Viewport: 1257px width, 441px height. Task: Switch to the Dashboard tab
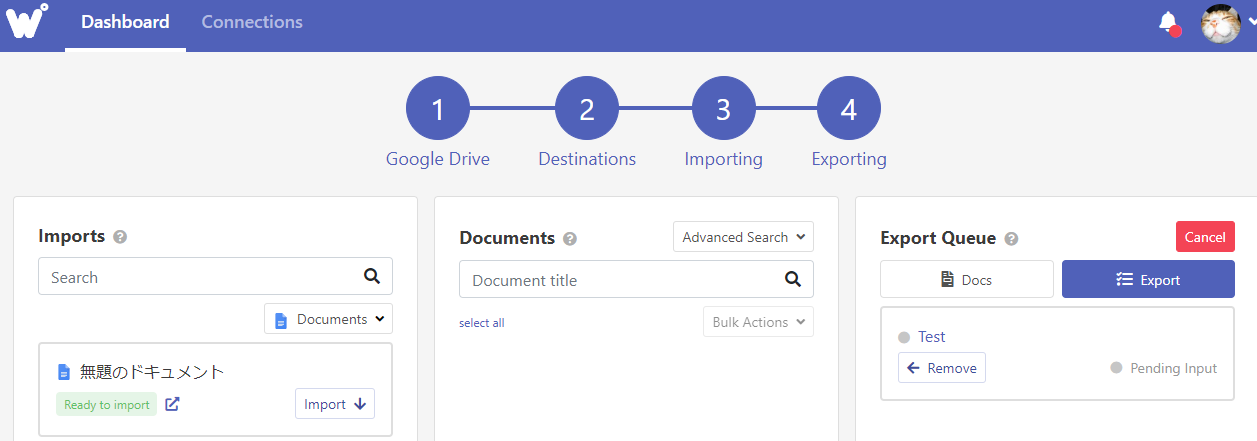pyautogui.click(x=125, y=22)
